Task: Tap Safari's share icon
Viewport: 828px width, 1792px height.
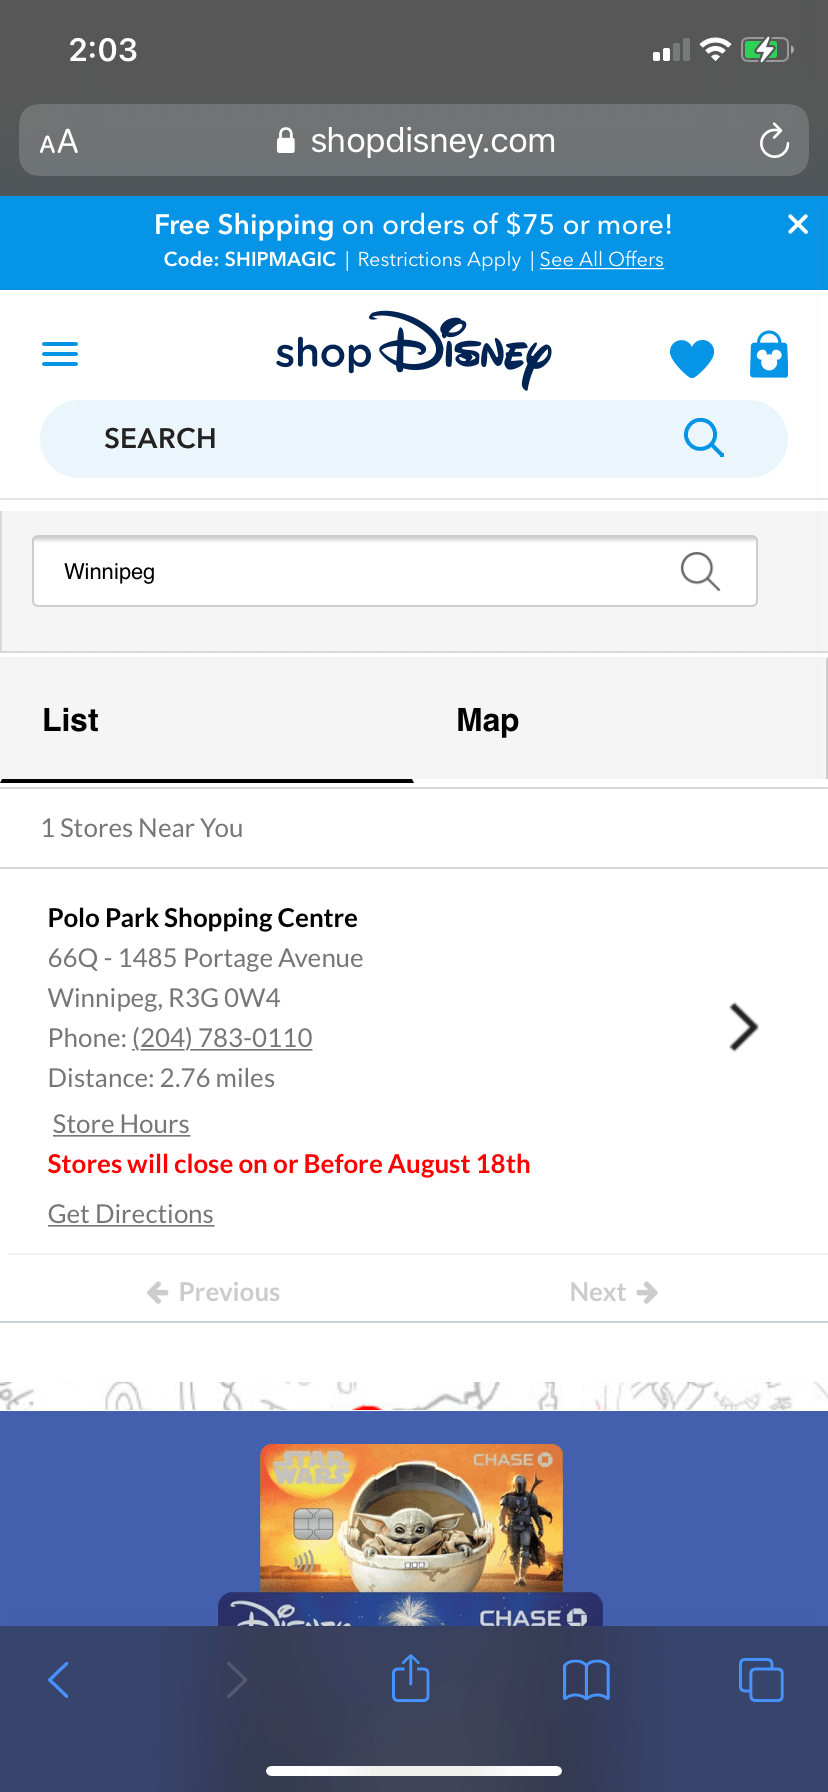Action: [x=410, y=1679]
